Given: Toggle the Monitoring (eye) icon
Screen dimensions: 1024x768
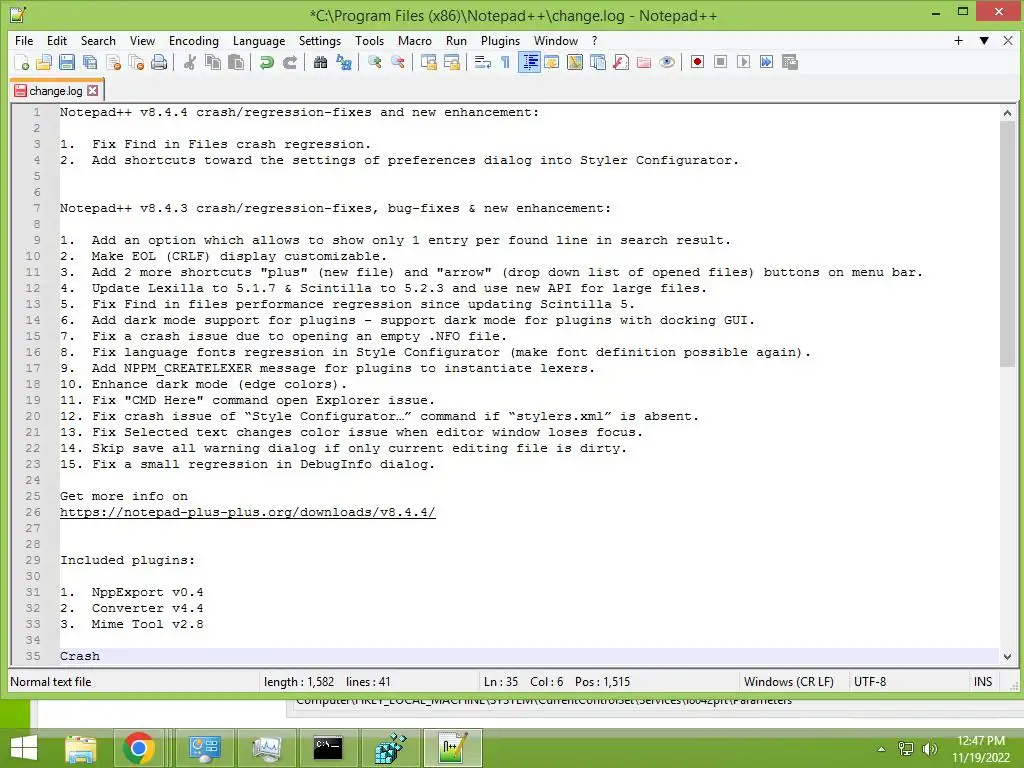Looking at the screenshot, I should 667,62.
